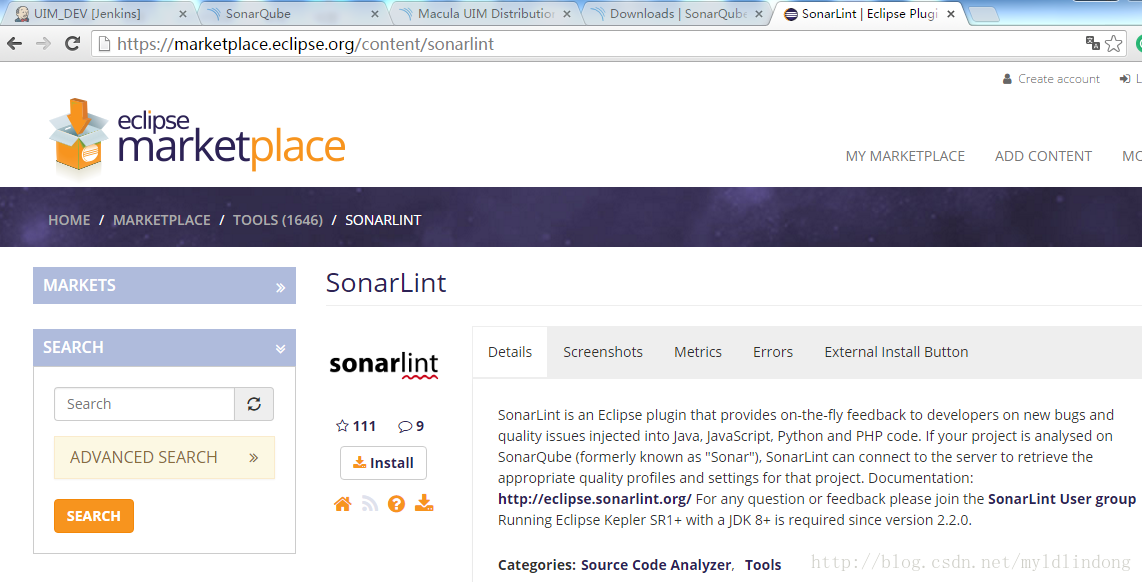
Task: Open ADD CONTENT menu item
Action: (x=1043, y=156)
